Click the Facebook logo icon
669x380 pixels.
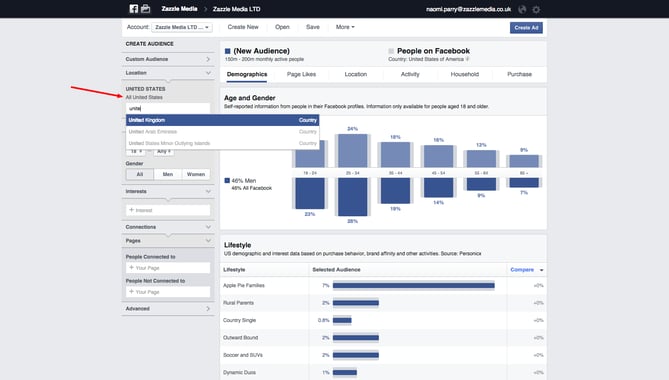[134, 9]
